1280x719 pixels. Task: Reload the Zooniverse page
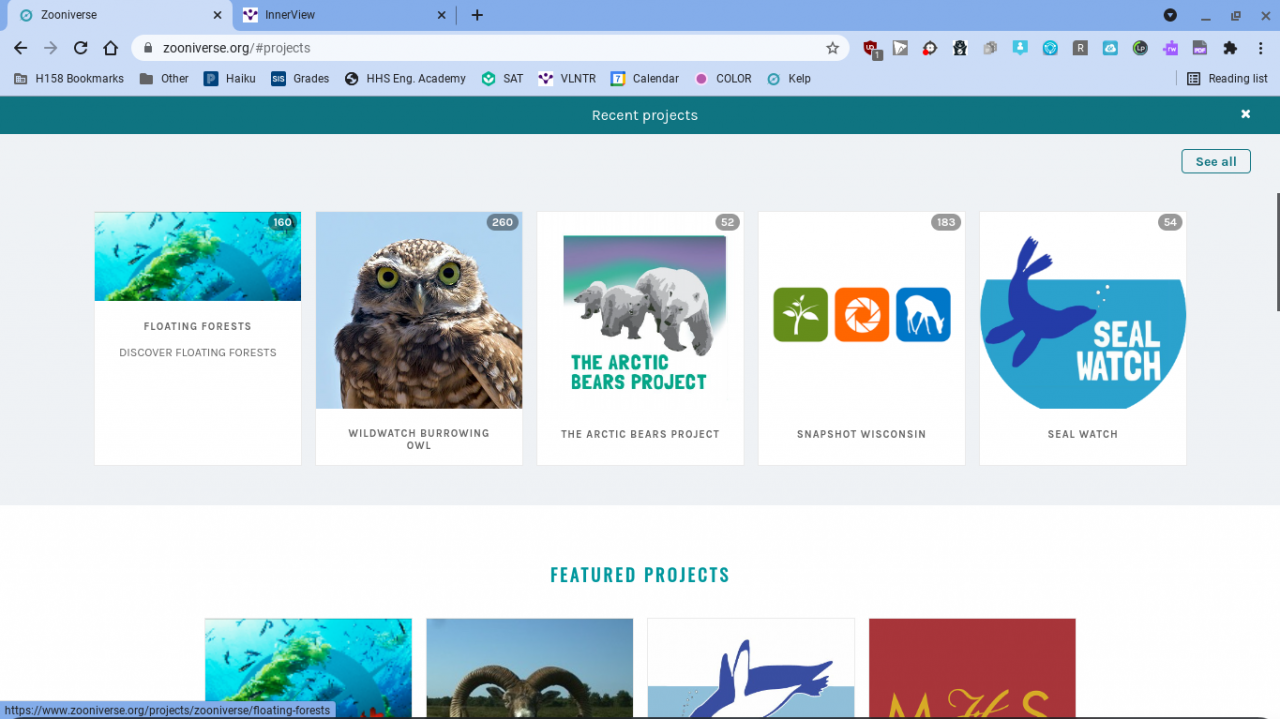tap(80, 48)
